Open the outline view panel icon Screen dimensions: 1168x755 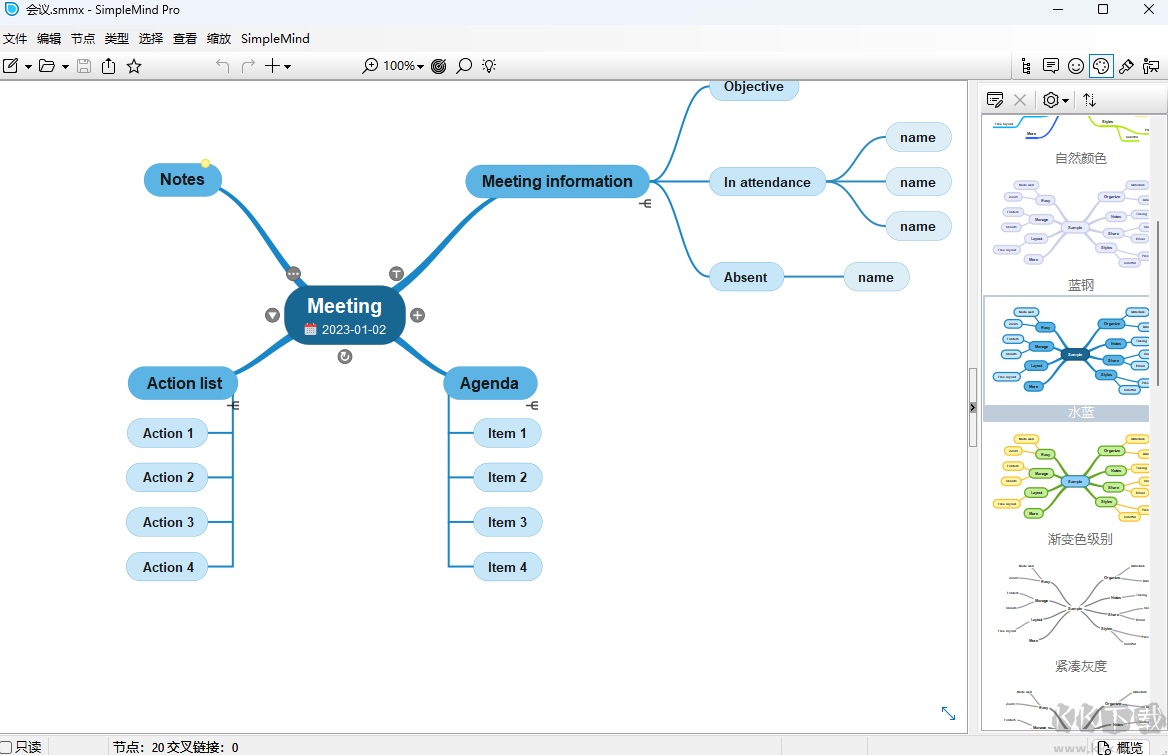[x=1024, y=65]
